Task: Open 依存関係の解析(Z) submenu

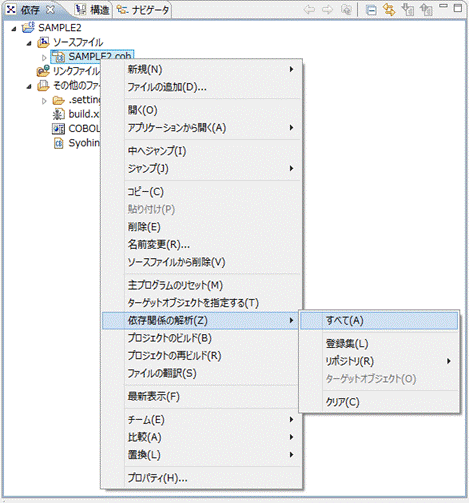Action: (x=200, y=320)
